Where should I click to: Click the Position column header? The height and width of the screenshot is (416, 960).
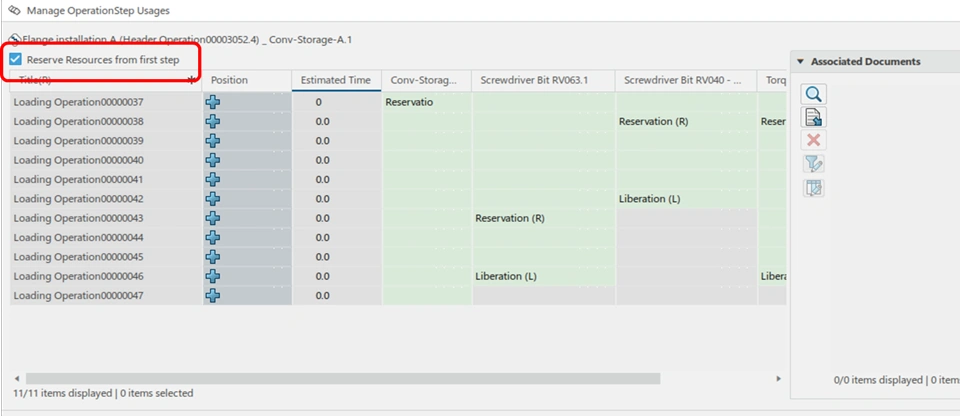tap(230, 80)
